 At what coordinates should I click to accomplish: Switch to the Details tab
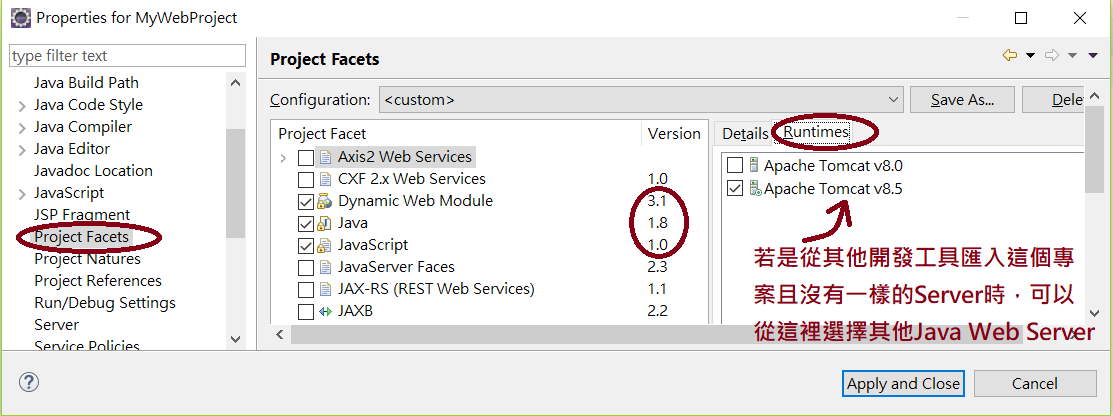(x=745, y=133)
